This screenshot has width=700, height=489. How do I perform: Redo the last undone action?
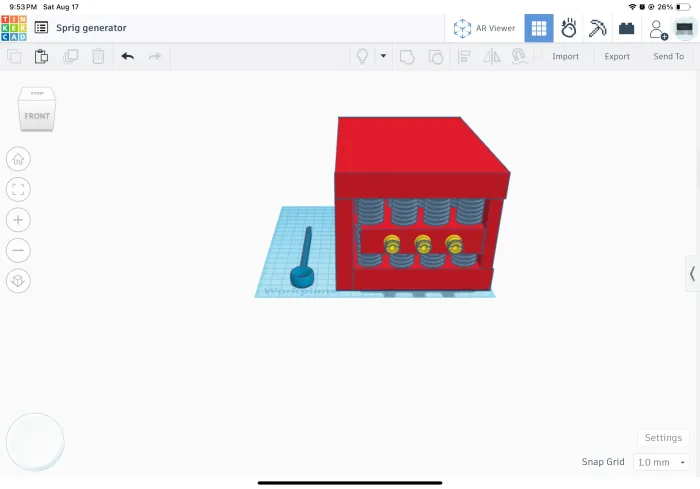click(155, 56)
